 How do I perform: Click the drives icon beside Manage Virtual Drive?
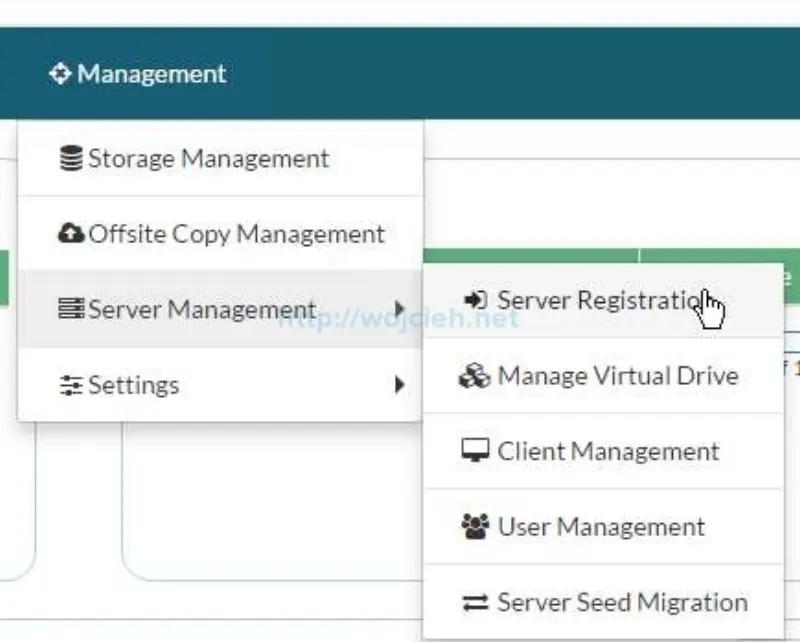coord(475,375)
